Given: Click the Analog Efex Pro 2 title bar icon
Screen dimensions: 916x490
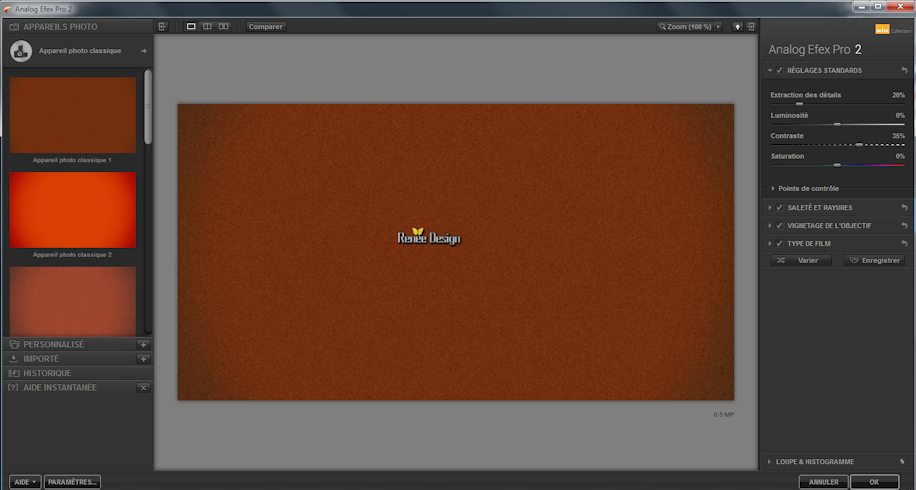Looking at the screenshot, I should [x=8, y=9].
